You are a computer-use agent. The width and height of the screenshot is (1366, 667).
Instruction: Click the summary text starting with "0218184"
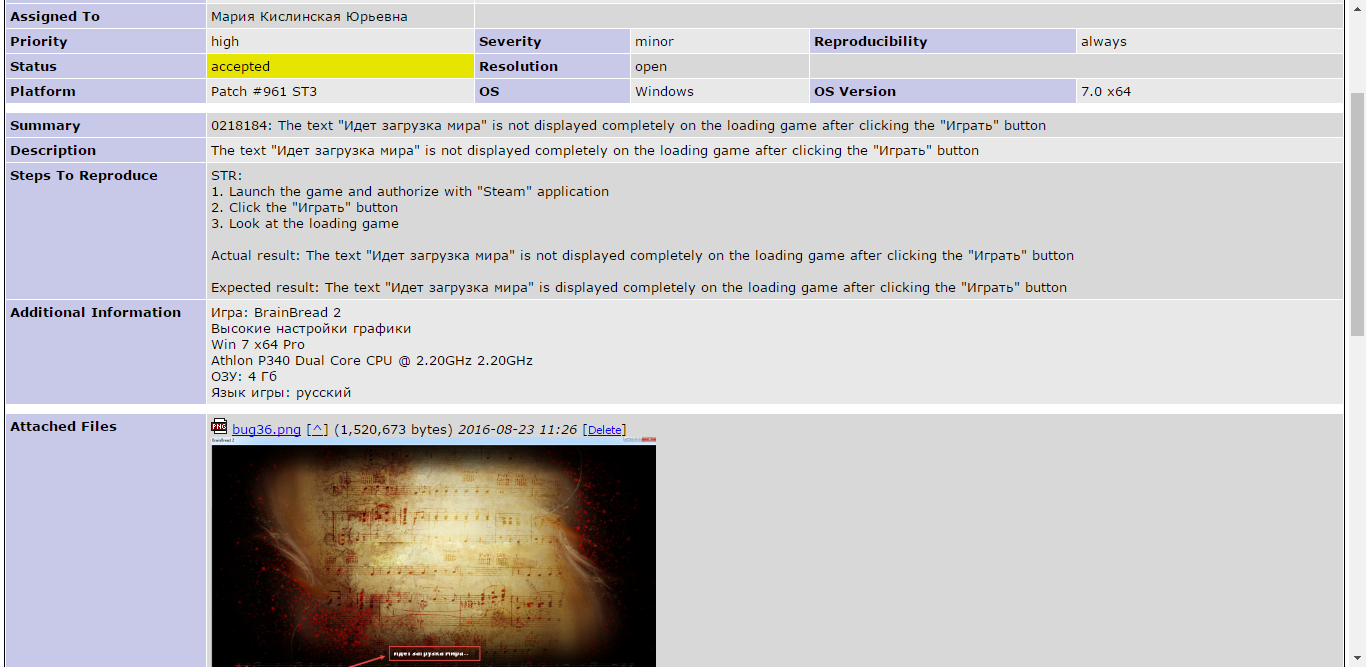pos(628,126)
